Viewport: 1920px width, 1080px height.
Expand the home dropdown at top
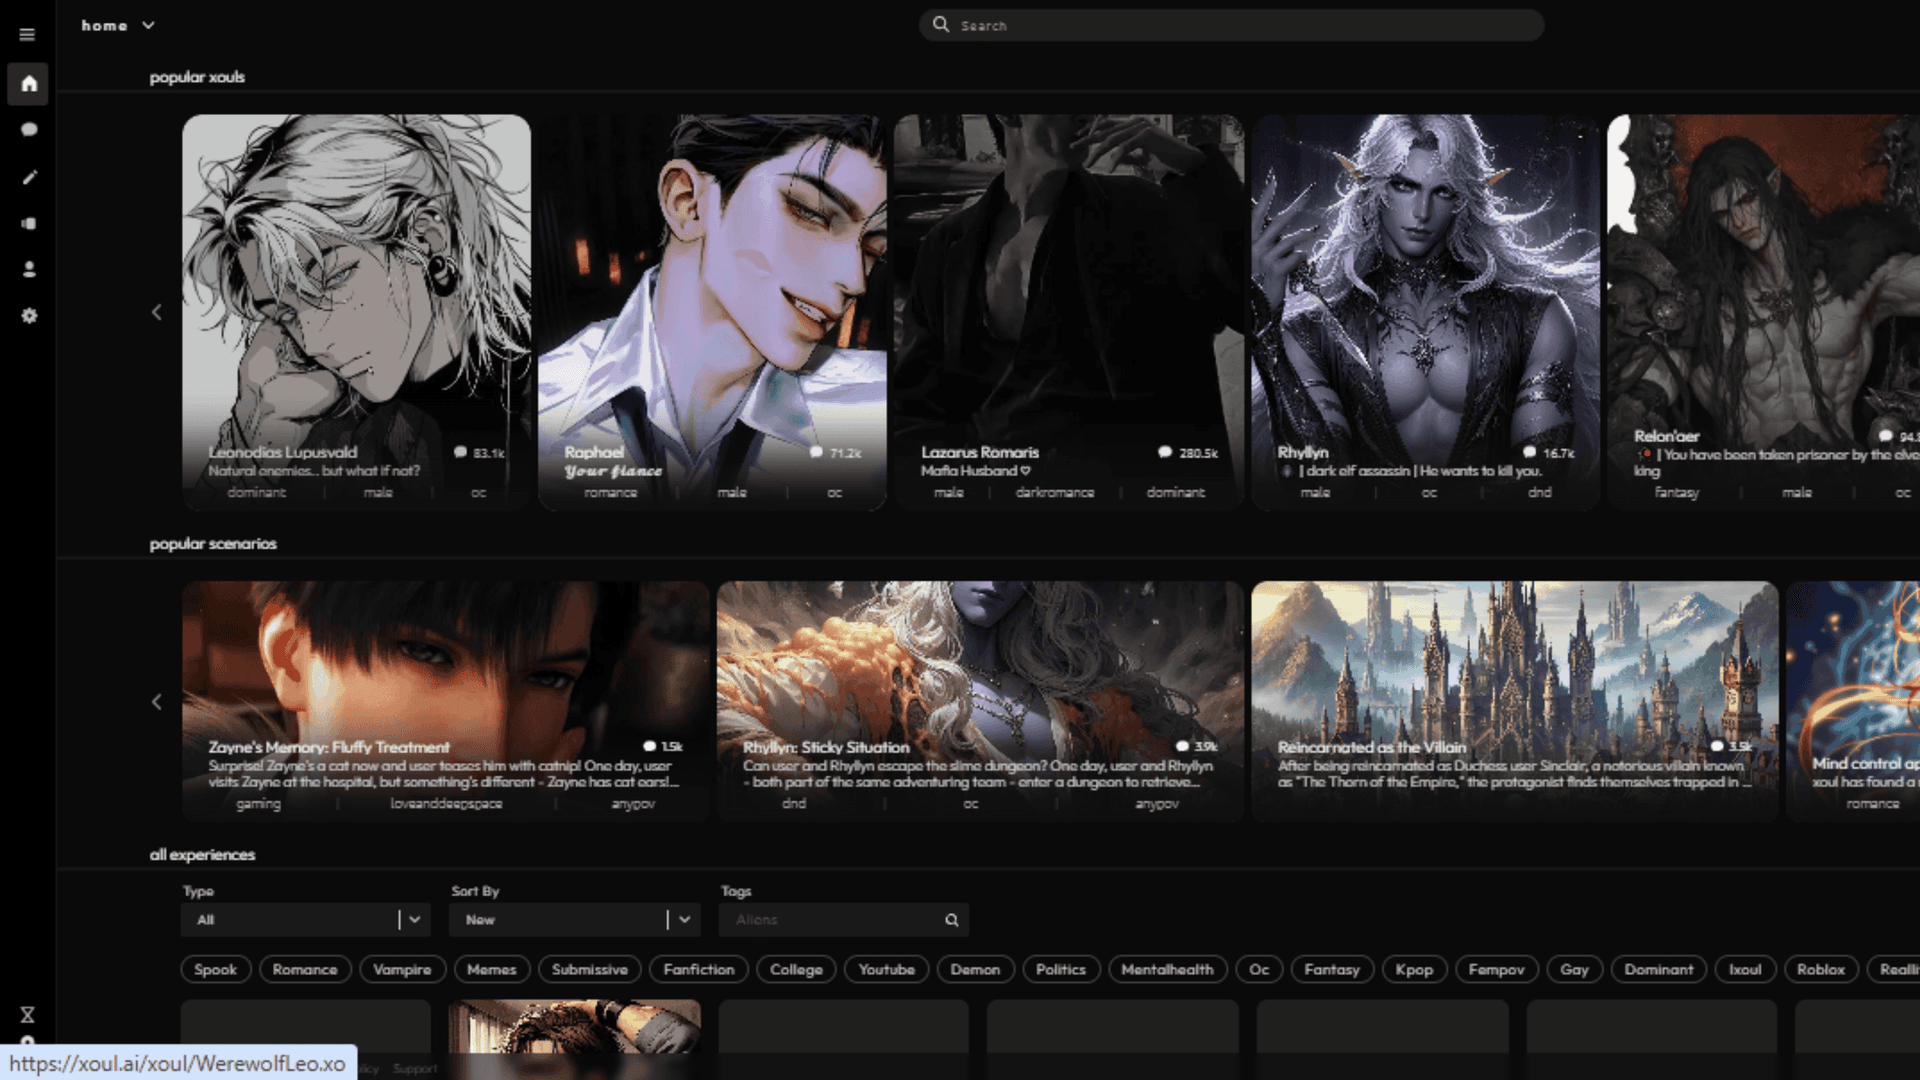pyautogui.click(x=118, y=25)
